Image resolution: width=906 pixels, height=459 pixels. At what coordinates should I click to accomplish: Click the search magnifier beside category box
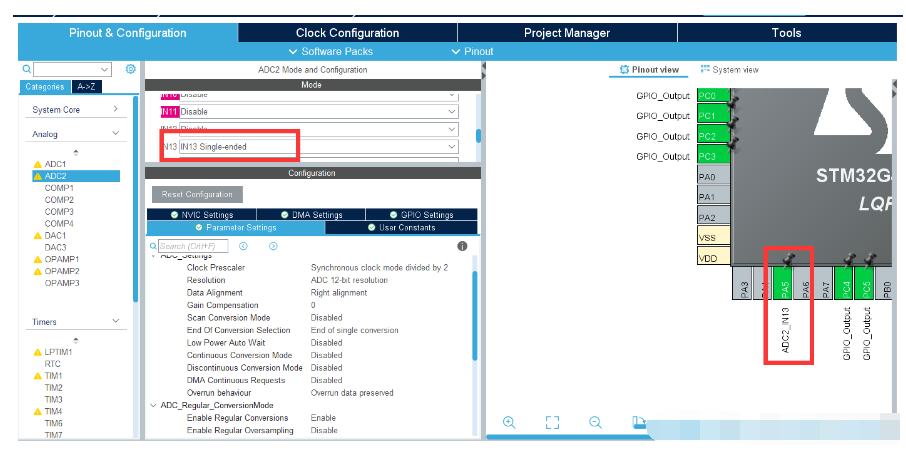pyautogui.click(x=27, y=69)
